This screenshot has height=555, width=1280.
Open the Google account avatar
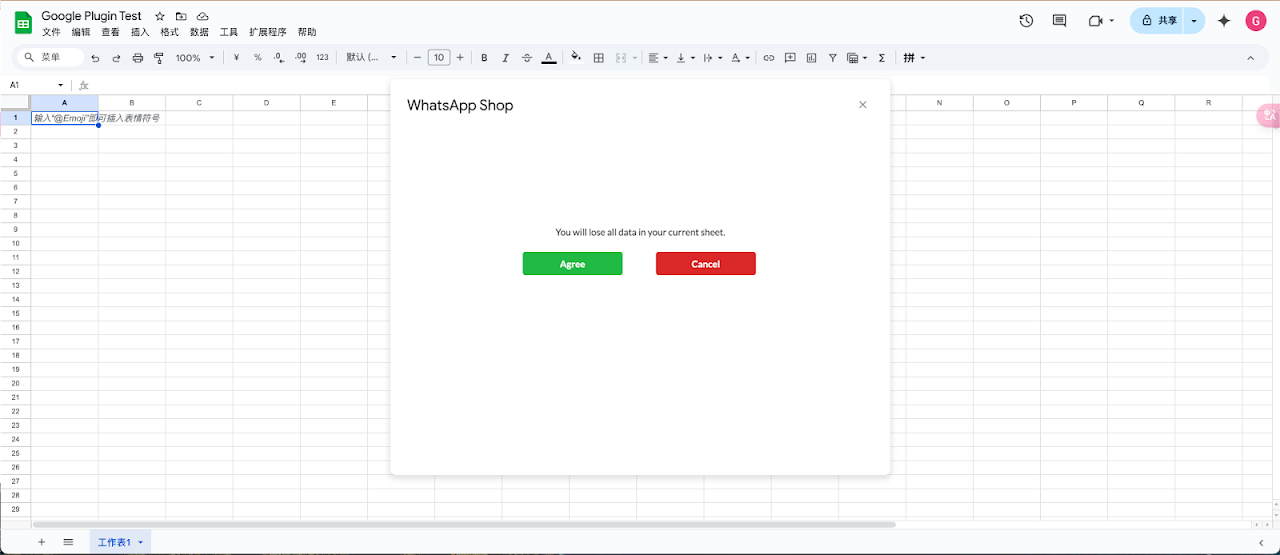[x=1256, y=20]
